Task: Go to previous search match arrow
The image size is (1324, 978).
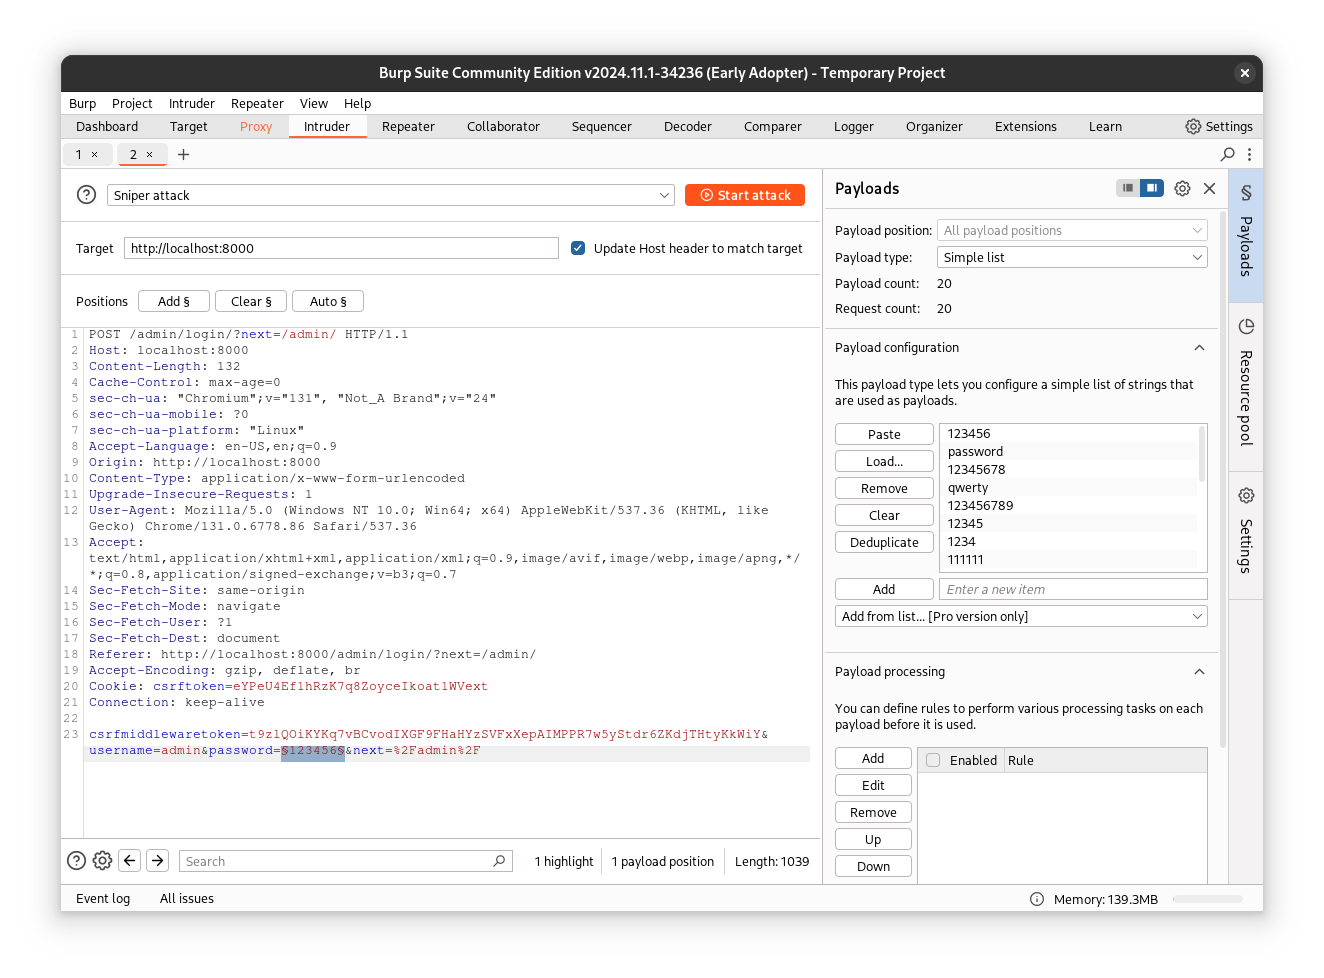Action: click(130, 860)
